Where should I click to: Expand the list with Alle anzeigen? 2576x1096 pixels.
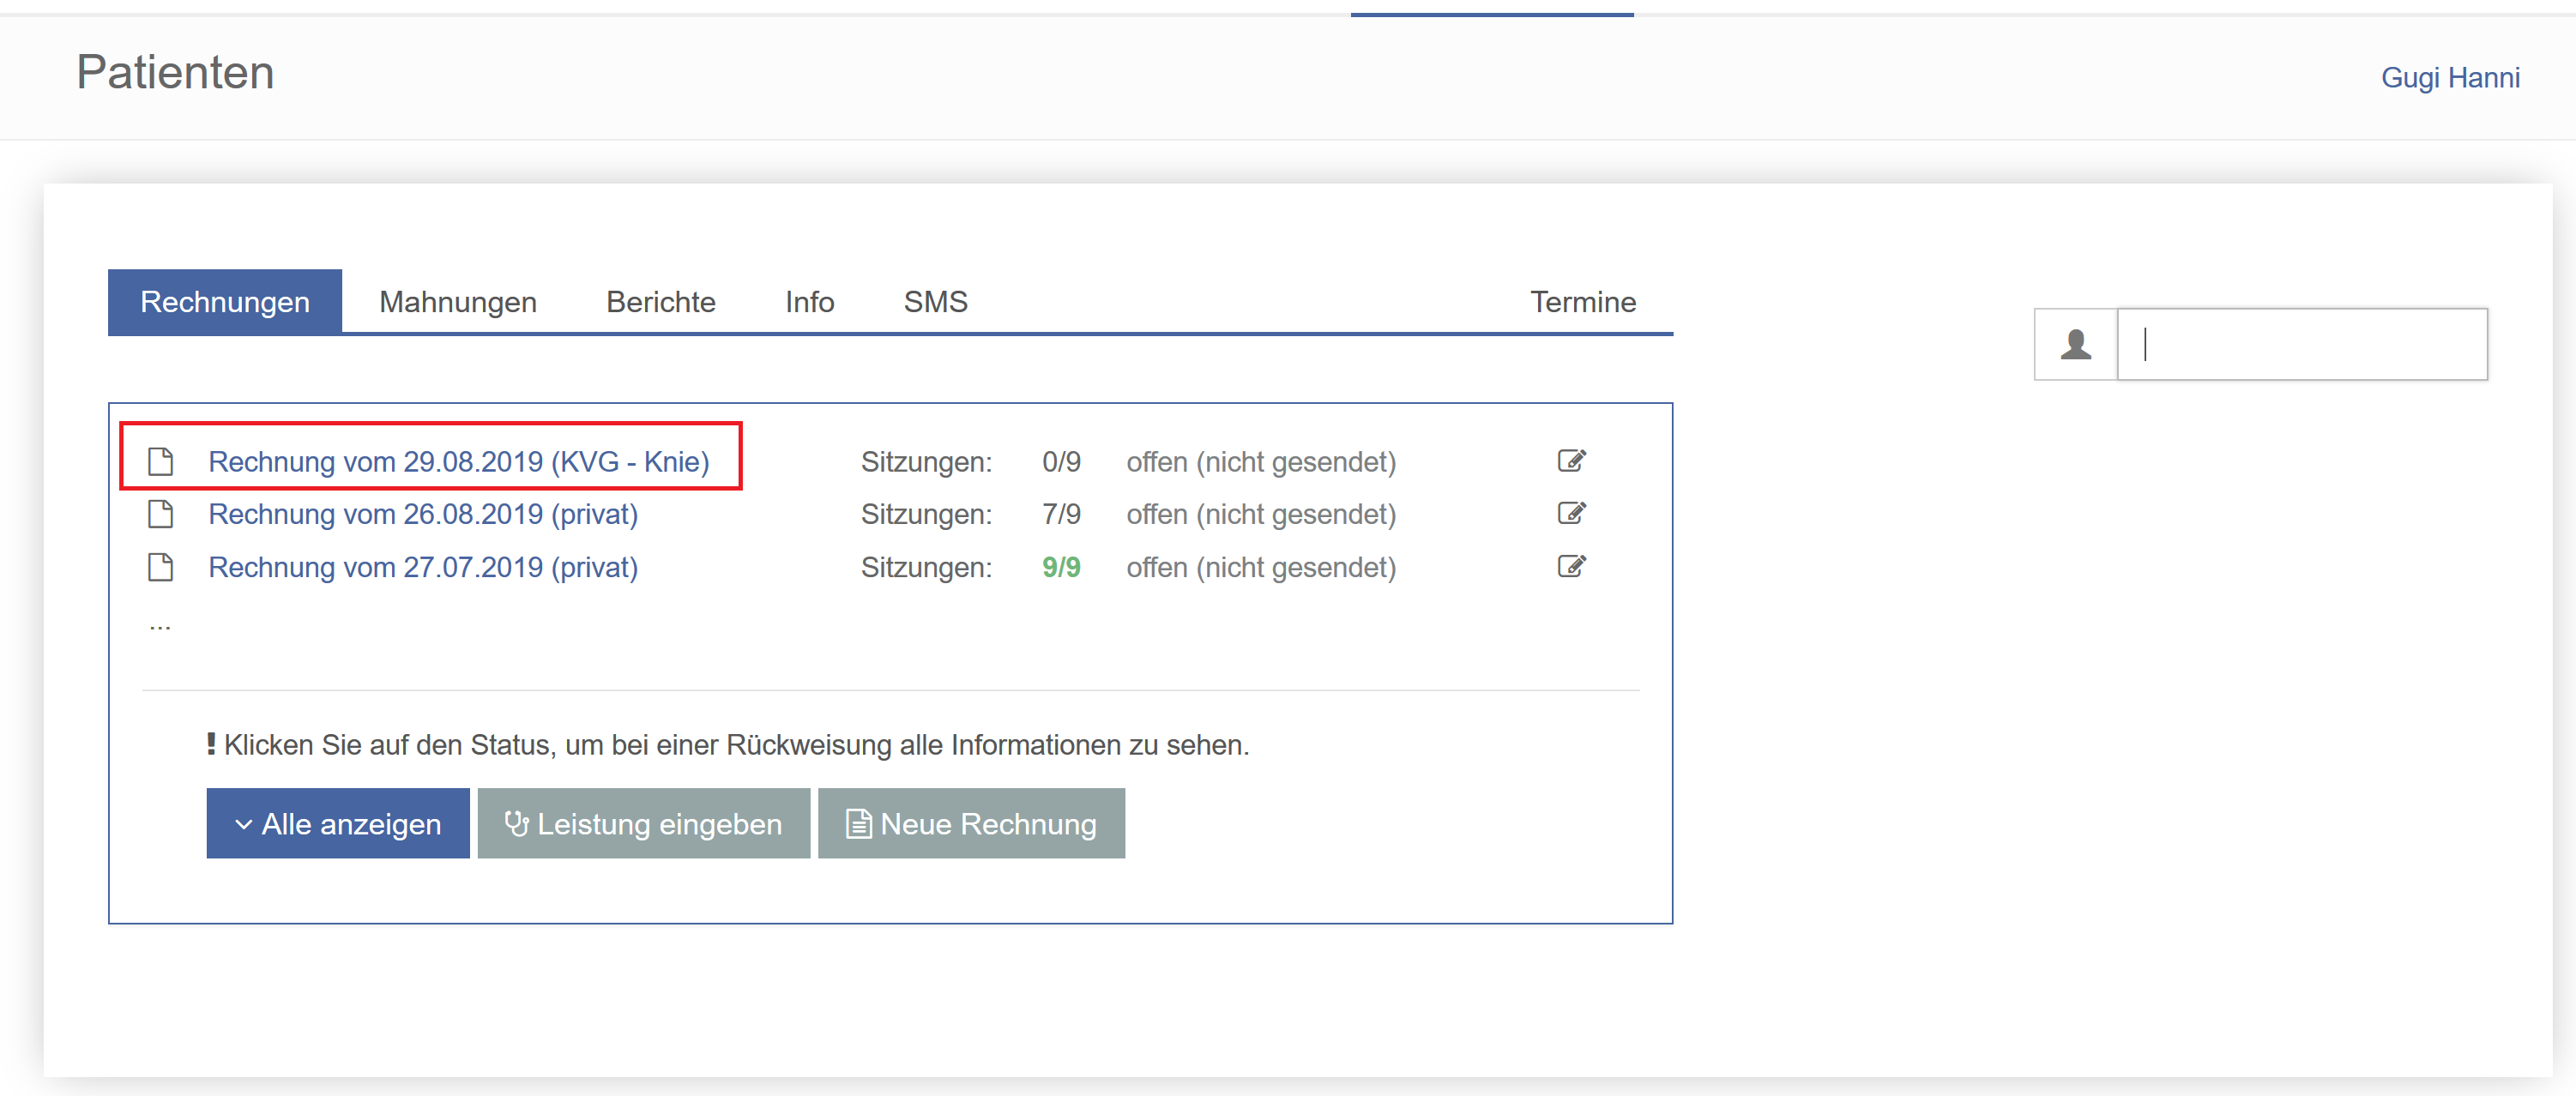click(338, 823)
